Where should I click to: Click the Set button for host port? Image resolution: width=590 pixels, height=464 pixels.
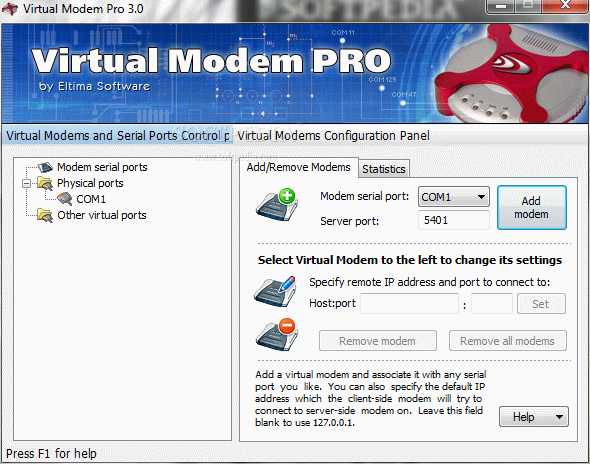point(541,304)
